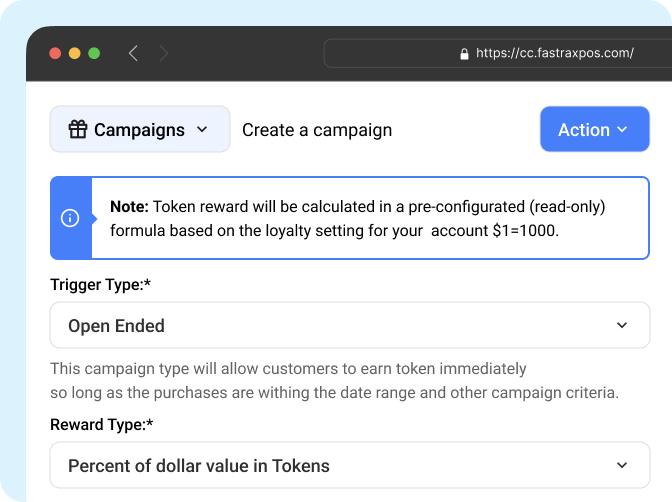This screenshot has height=502, width=672.
Task: Maximize the window with the green dot
Action: coord(94,53)
